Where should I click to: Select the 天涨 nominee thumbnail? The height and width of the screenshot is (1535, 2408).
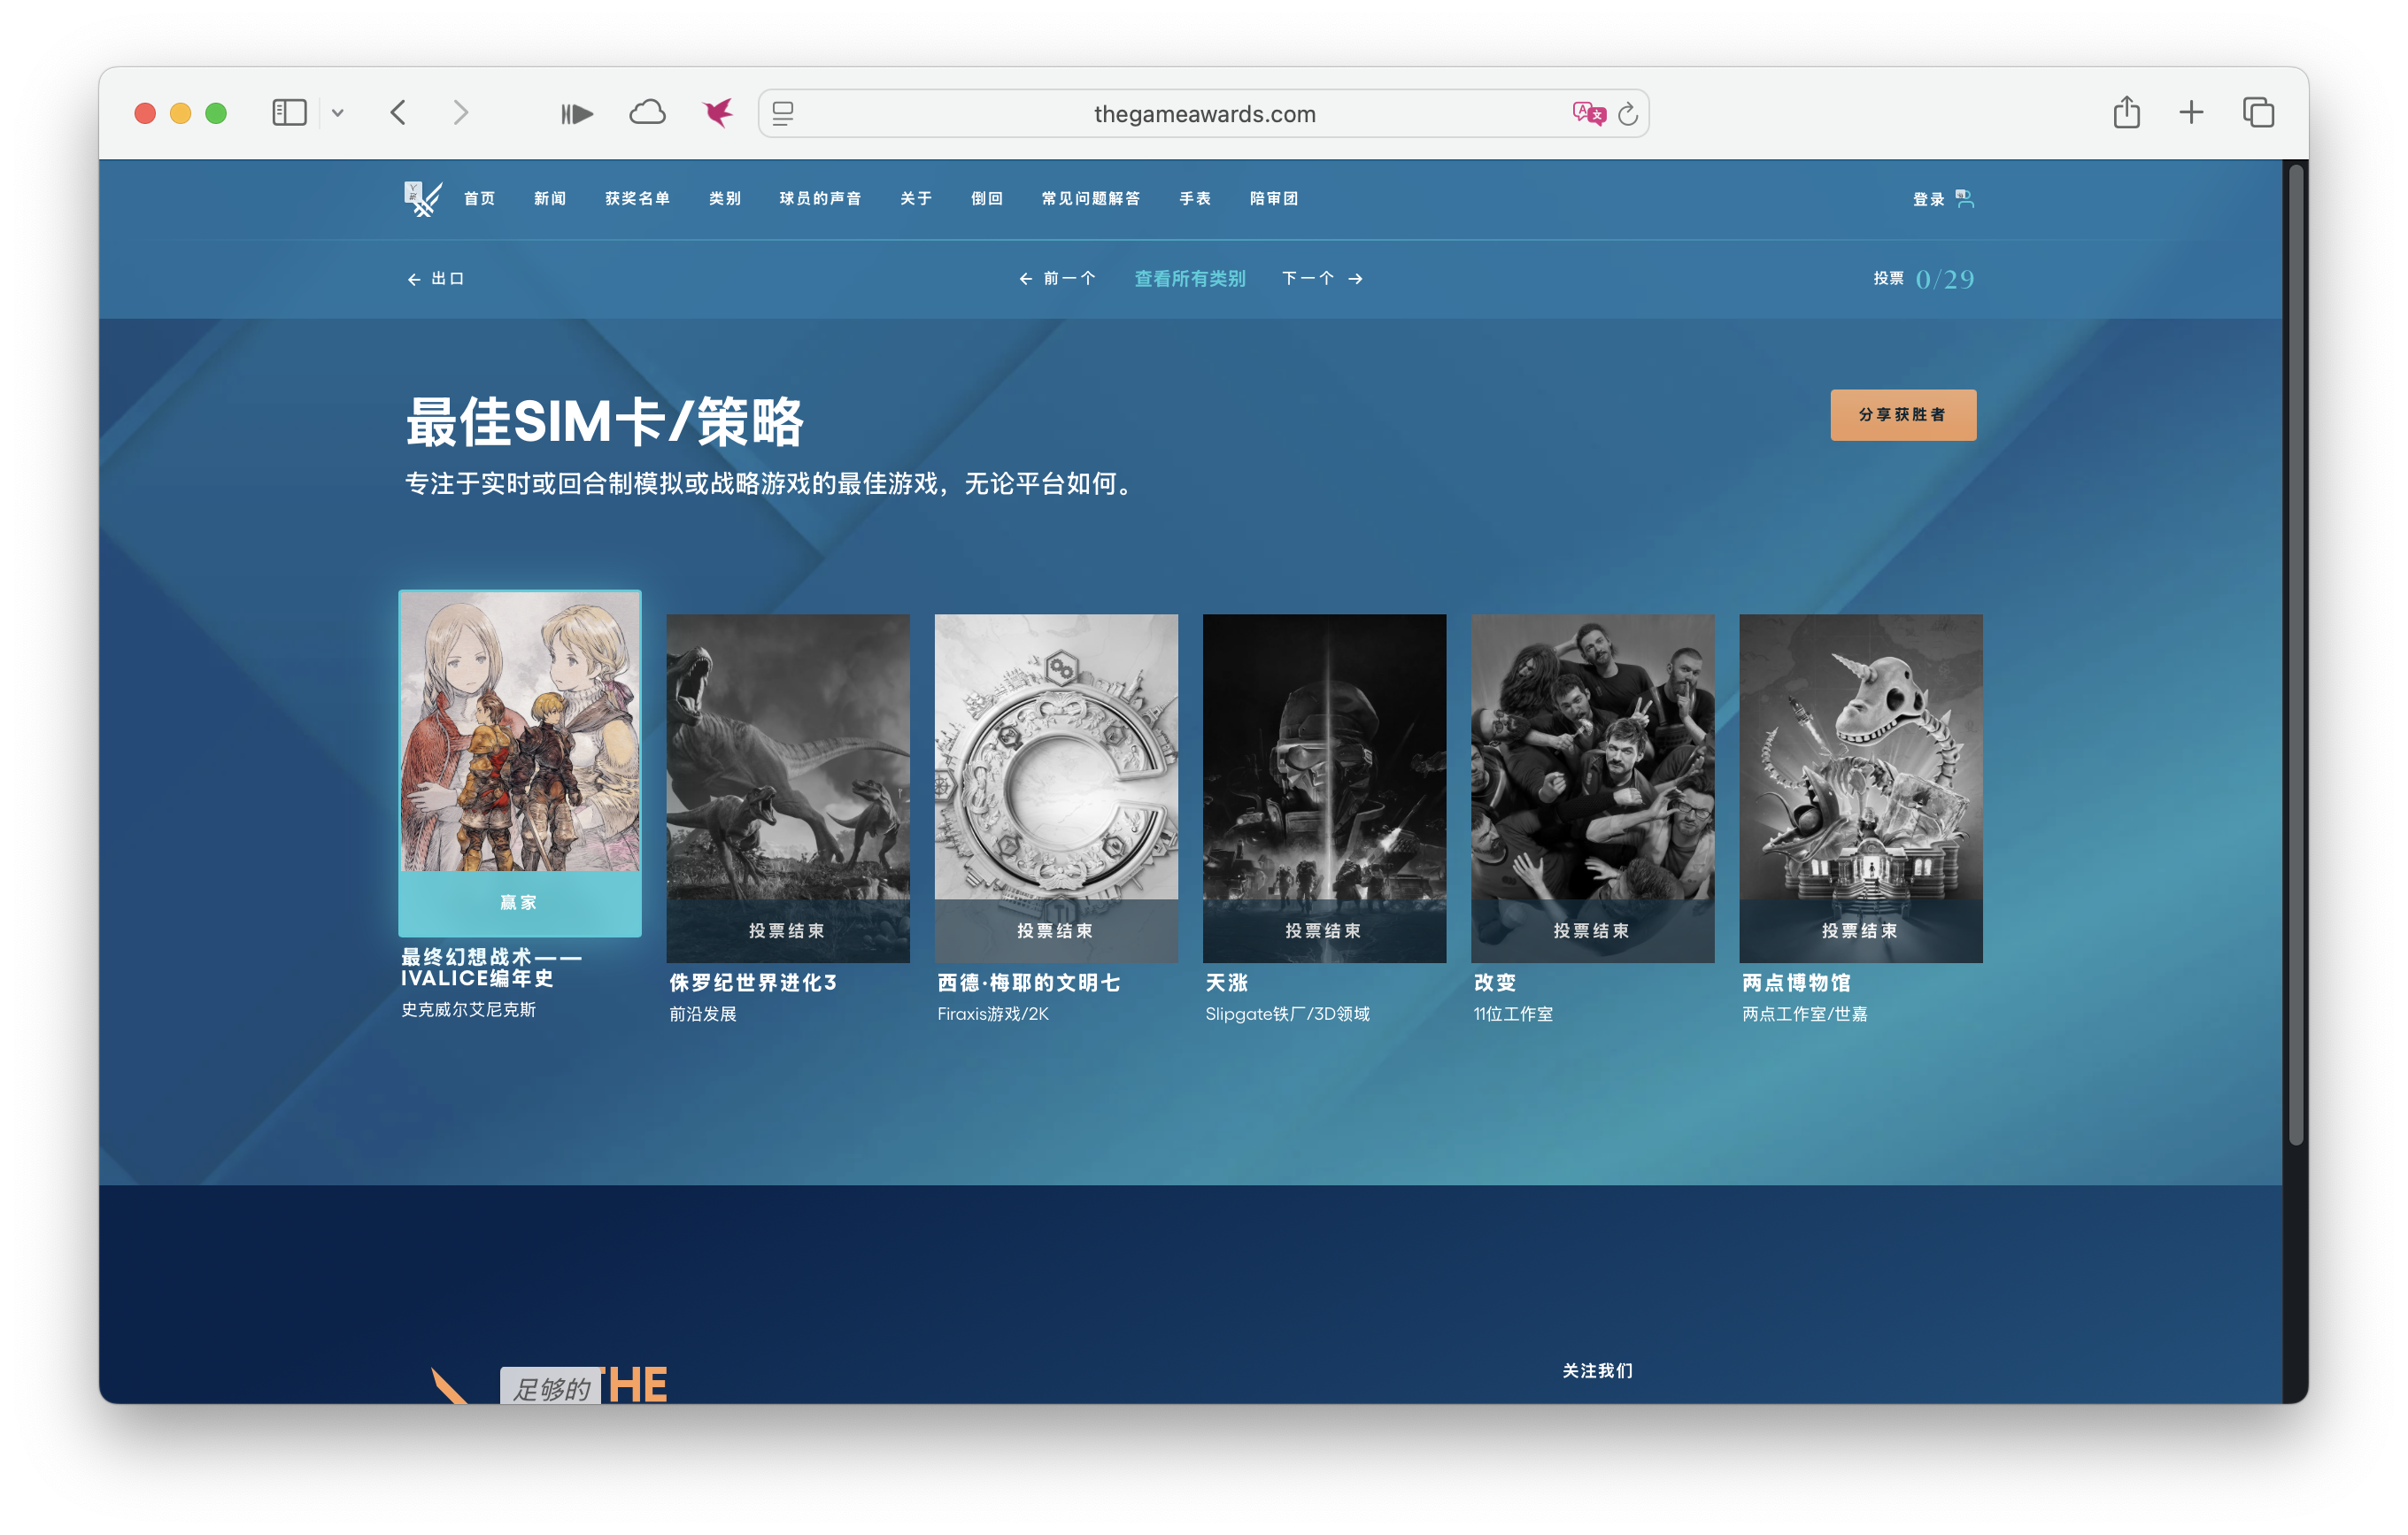click(x=1324, y=787)
